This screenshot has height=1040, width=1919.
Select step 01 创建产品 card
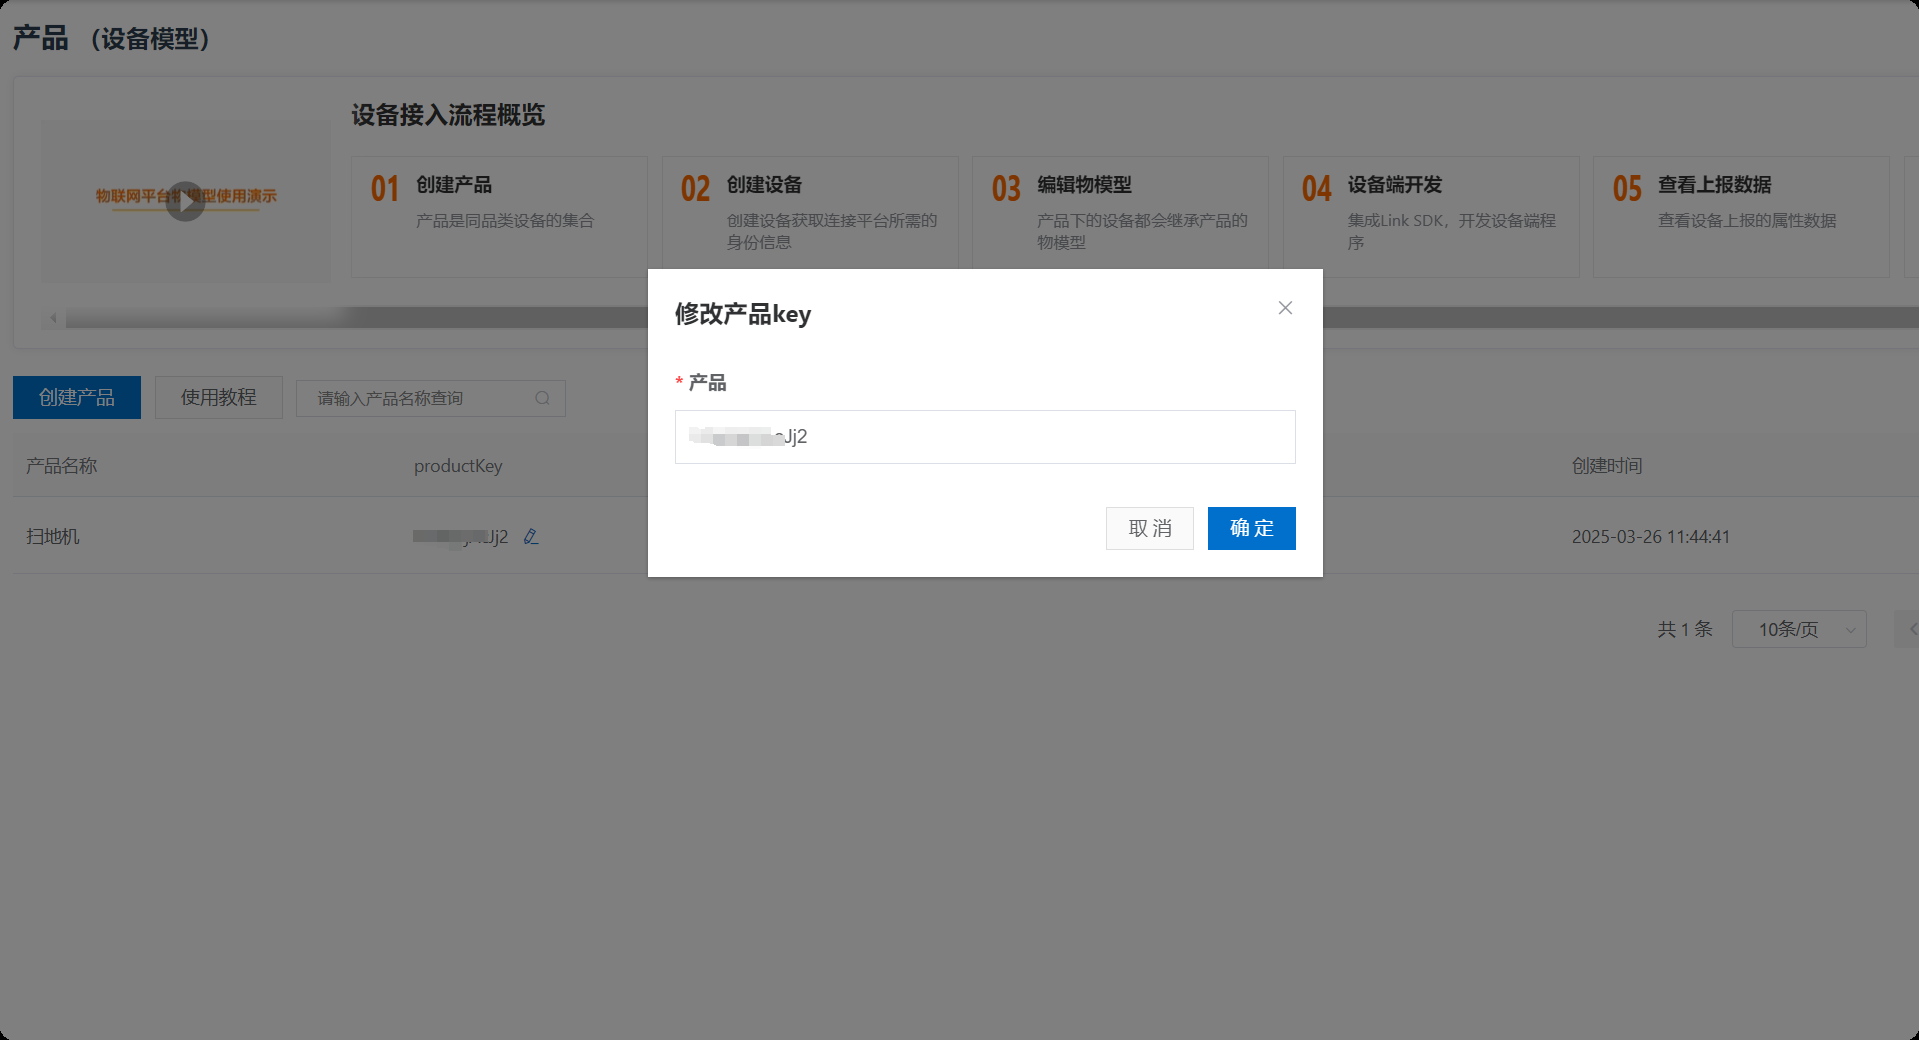click(499, 217)
